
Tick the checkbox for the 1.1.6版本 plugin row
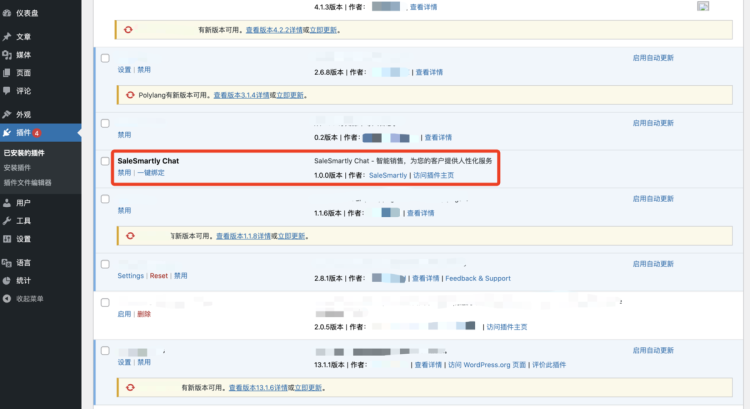[105, 199]
